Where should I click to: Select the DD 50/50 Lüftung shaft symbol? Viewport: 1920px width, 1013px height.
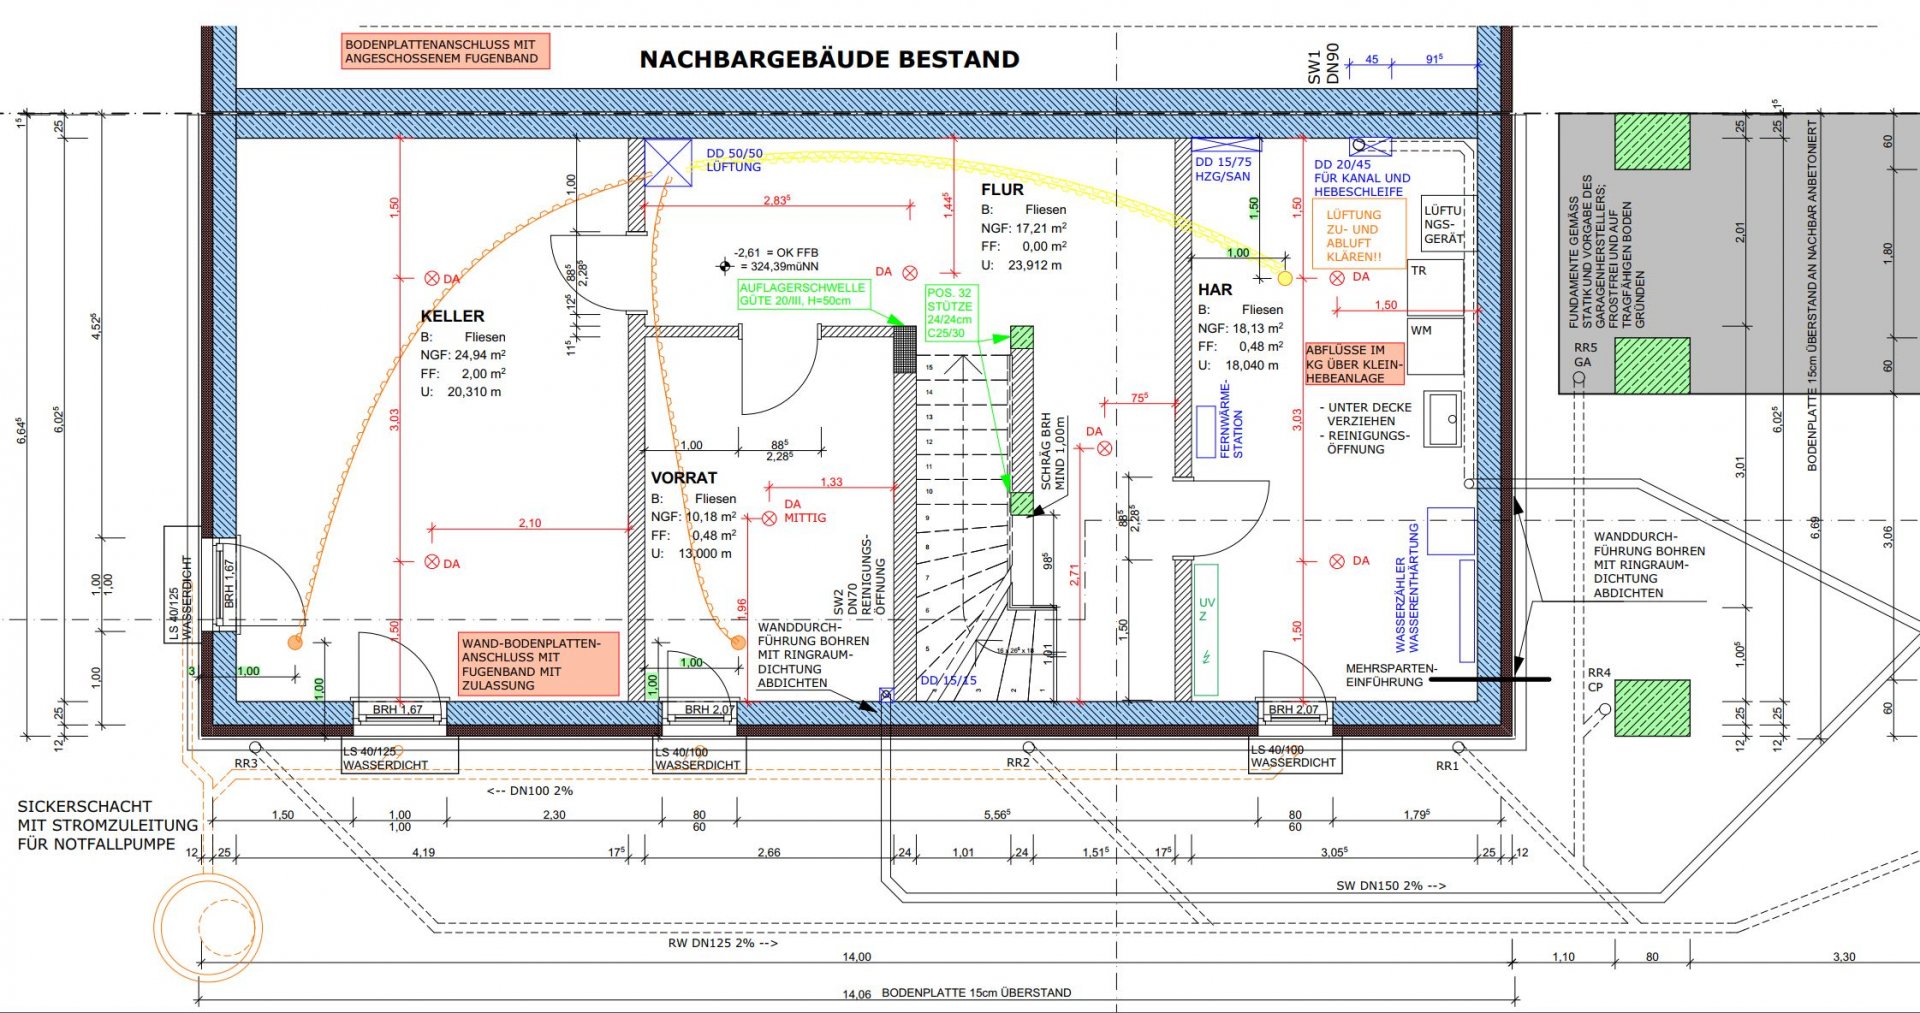(667, 162)
